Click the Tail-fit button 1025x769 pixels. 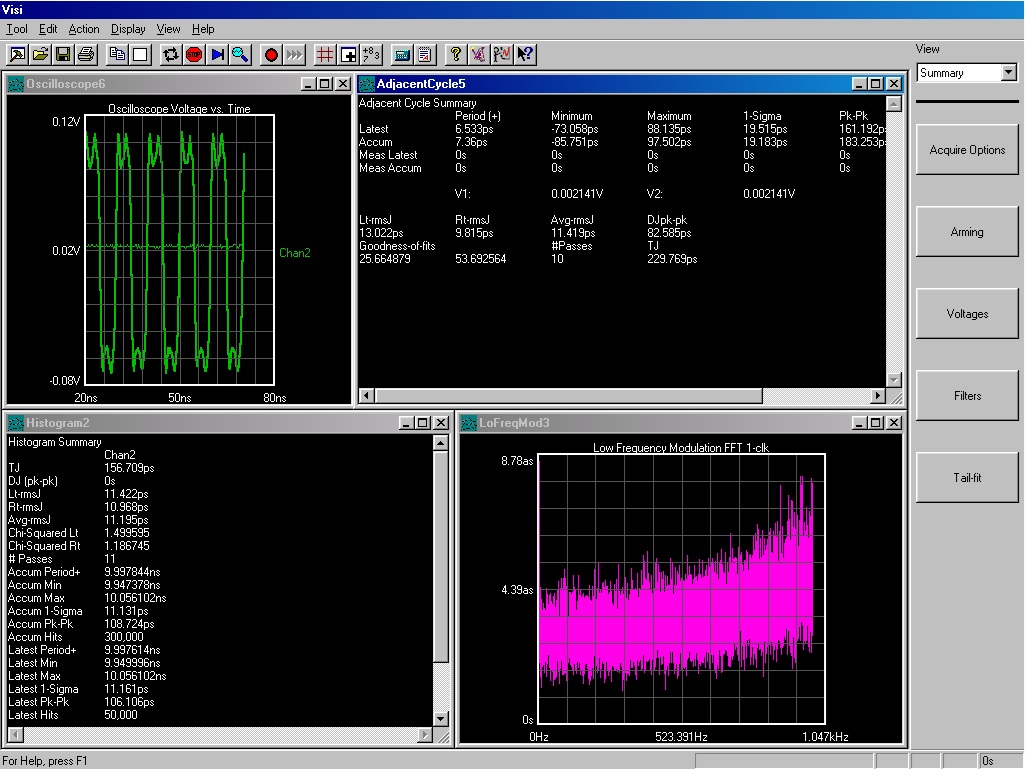pyautogui.click(x=967, y=477)
